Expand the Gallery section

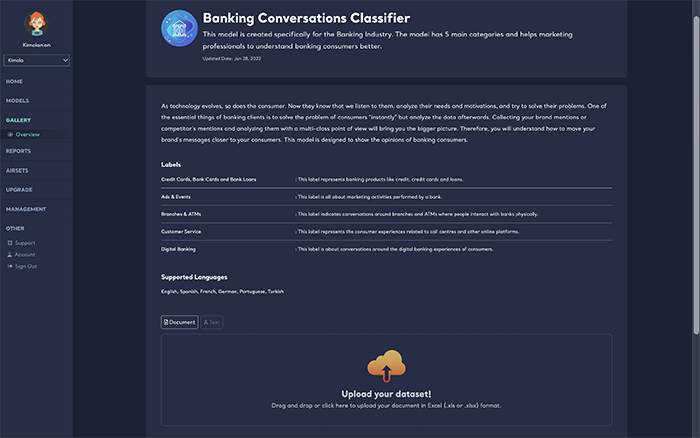[19, 120]
